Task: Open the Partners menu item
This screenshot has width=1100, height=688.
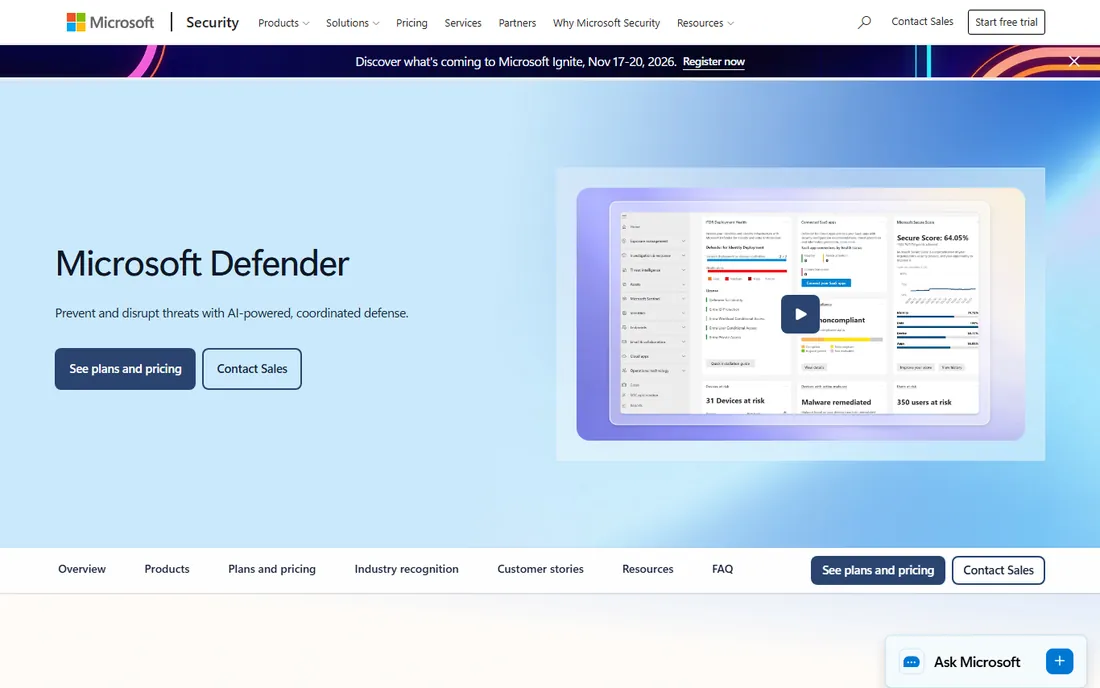Action: (x=517, y=23)
